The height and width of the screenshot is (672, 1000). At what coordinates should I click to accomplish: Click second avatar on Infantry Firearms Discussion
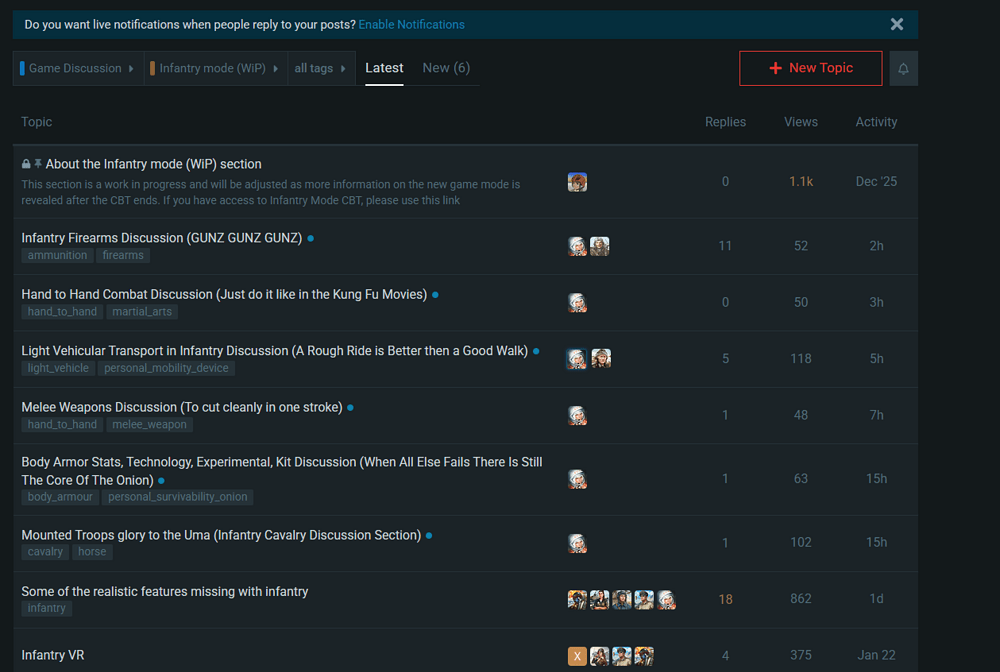point(599,246)
